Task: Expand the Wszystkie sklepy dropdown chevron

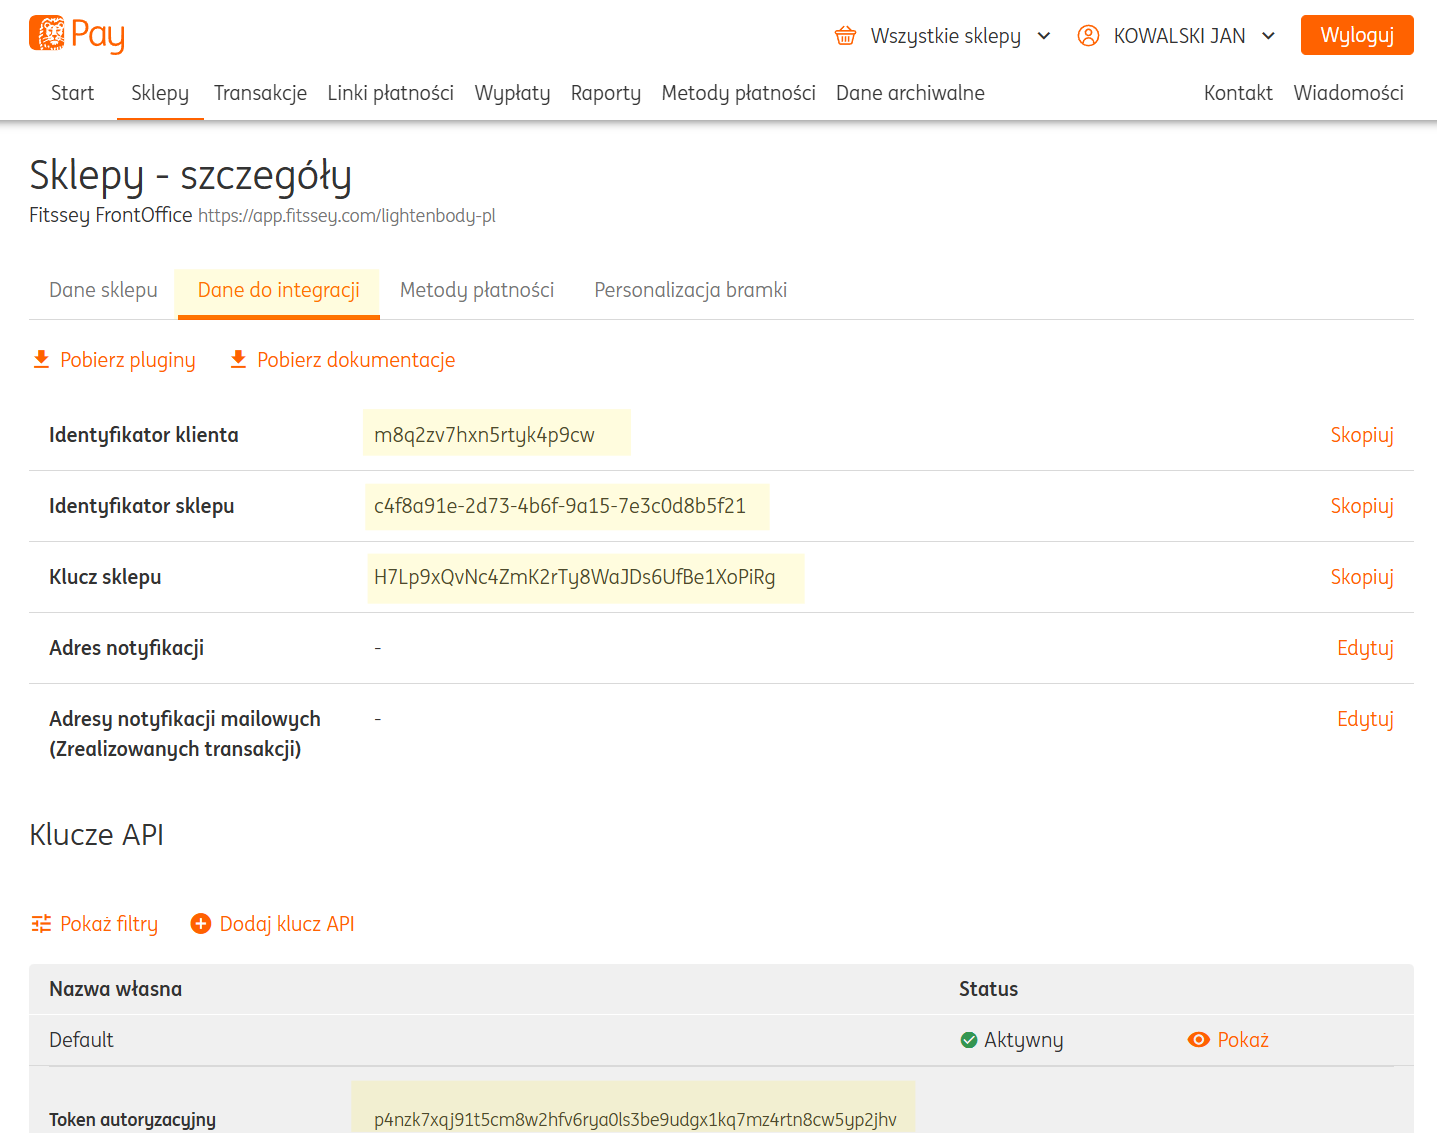Action: click(x=1044, y=36)
